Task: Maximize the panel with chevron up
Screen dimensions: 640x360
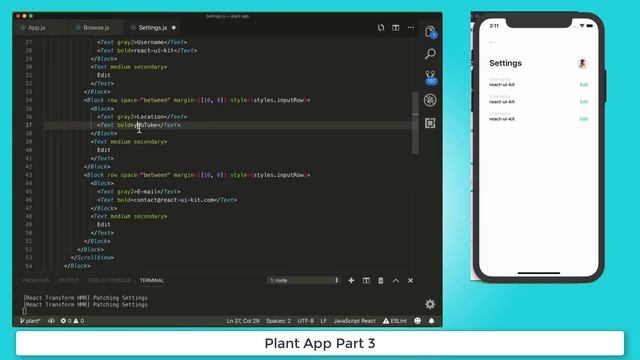Action: (396, 280)
